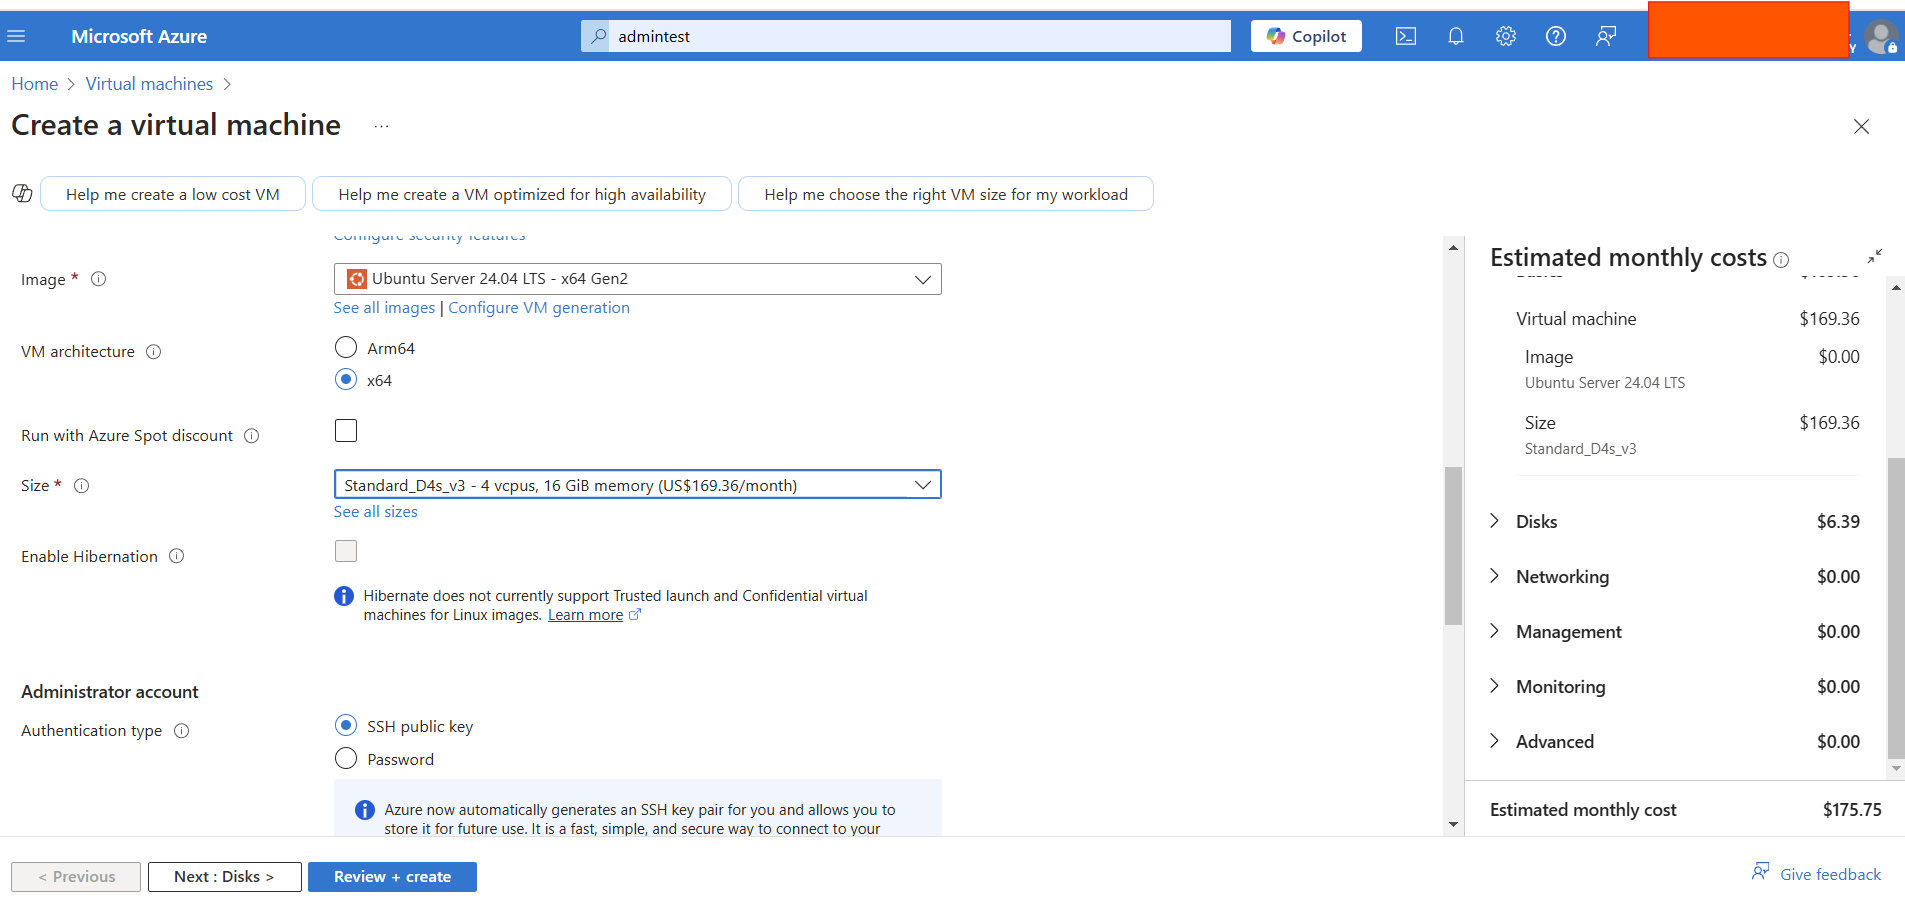Viewport: 1905px width, 898px height.
Task: Choose Password authentication type
Action: 346,758
